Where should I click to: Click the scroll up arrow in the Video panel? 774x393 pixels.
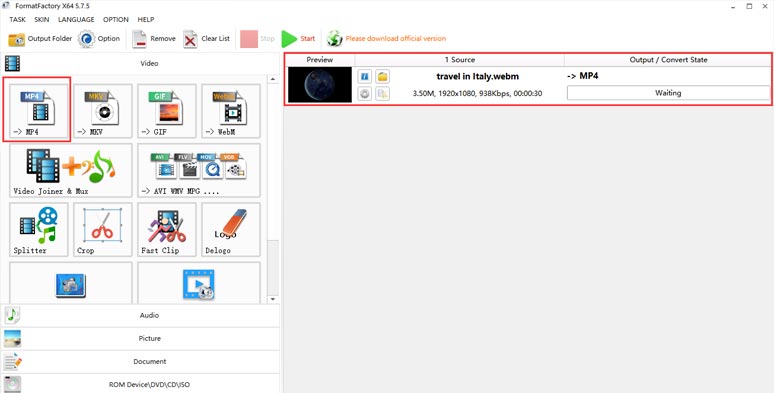point(273,79)
